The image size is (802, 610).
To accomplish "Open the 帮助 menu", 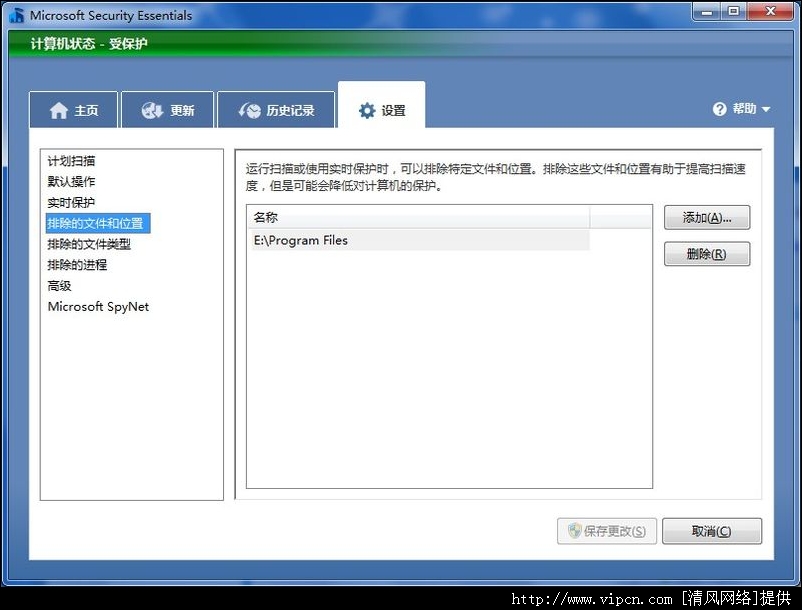I will click(x=744, y=109).
